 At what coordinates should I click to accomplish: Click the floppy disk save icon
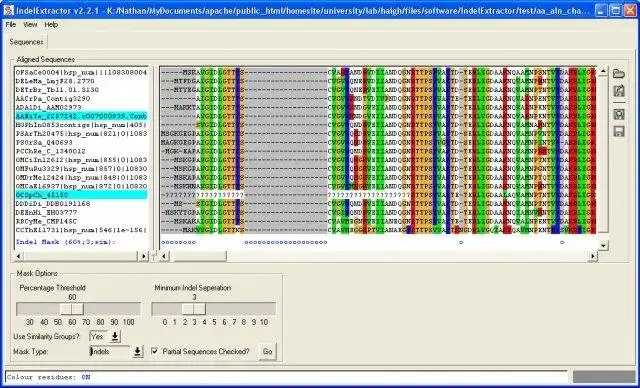(x=619, y=131)
